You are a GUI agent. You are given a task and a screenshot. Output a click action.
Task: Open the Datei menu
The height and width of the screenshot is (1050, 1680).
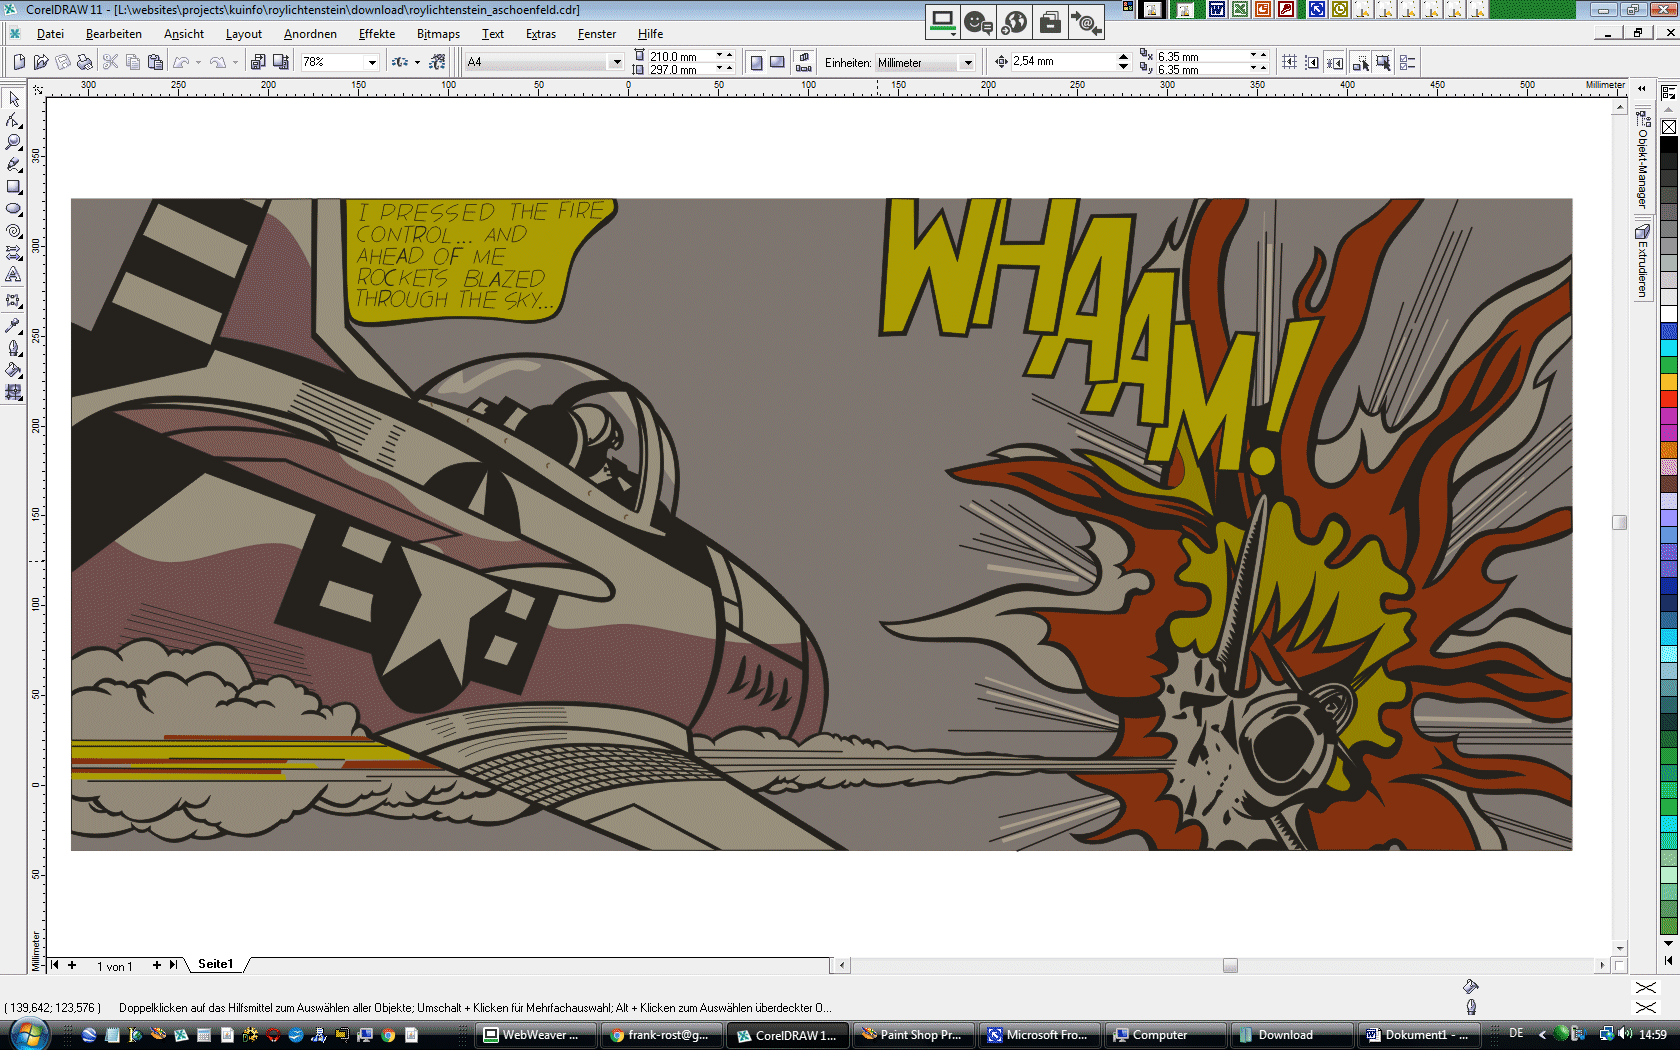point(50,34)
